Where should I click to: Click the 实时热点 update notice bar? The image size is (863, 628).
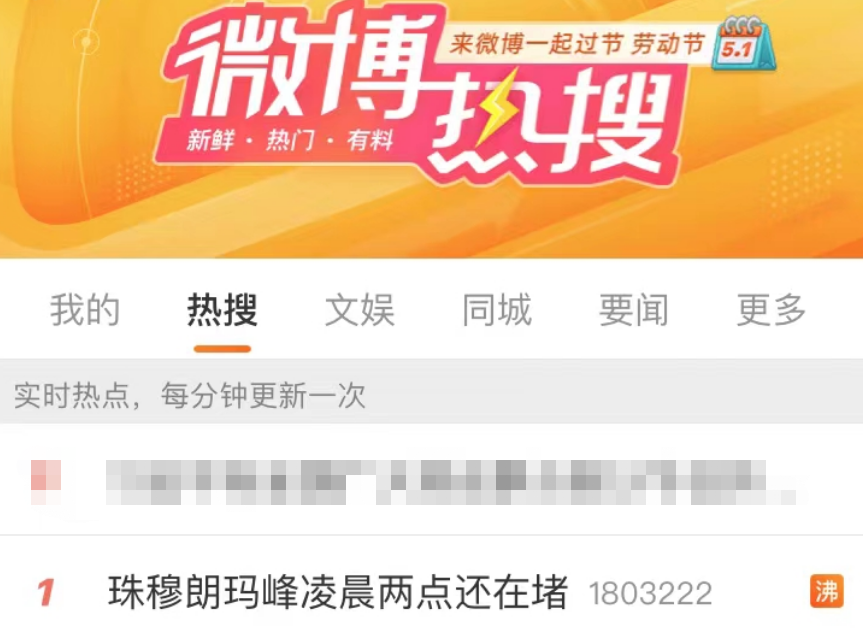coord(432,395)
